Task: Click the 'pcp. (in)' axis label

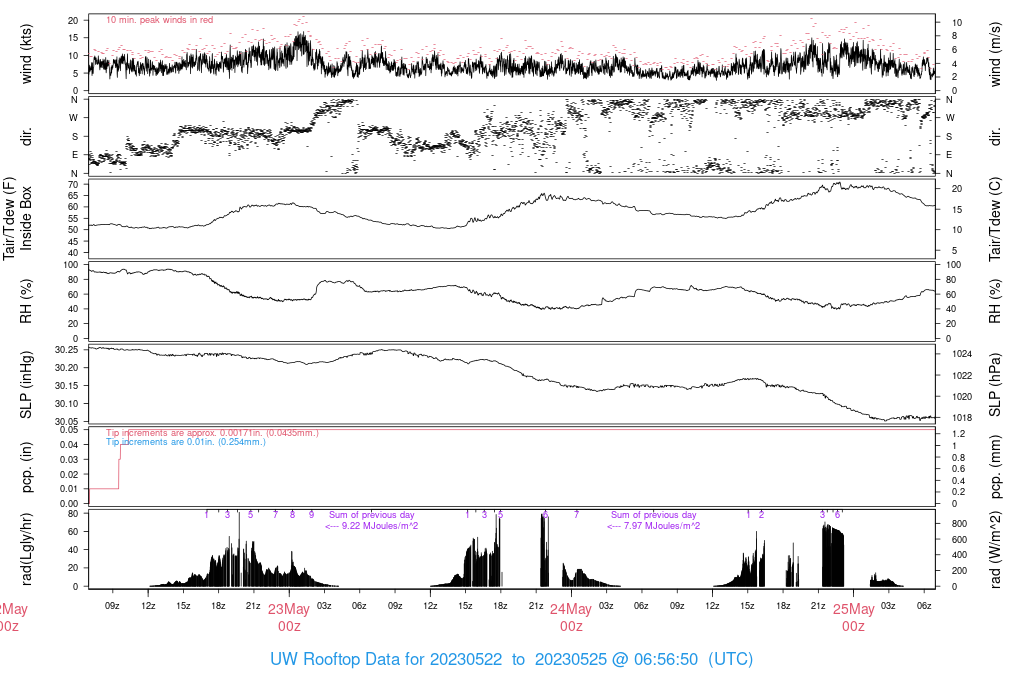Action: (x=26, y=467)
